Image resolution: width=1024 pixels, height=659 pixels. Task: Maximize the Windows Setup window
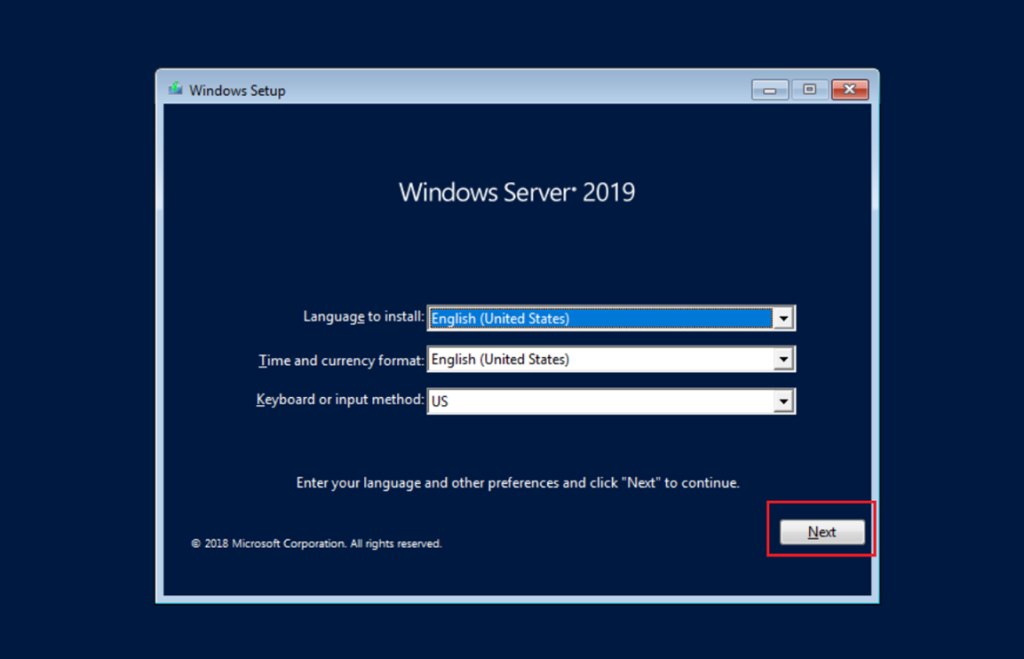(x=809, y=90)
